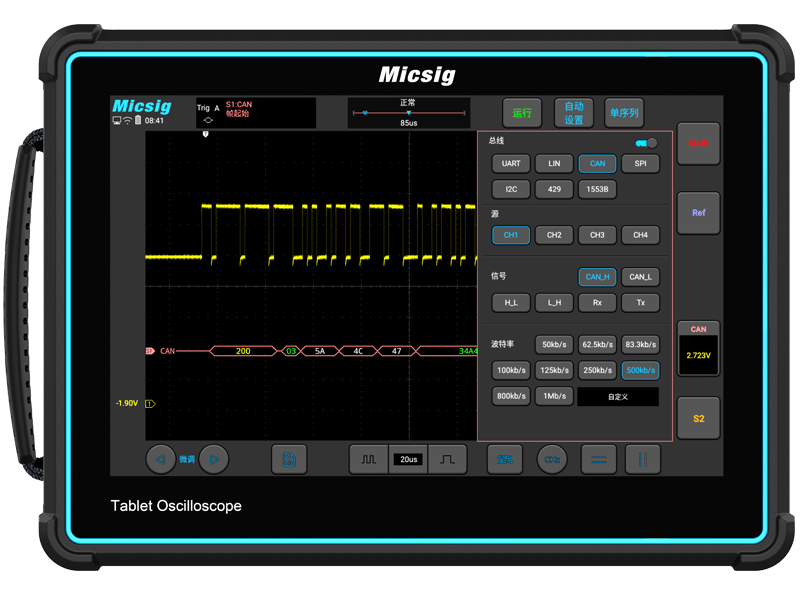The width and height of the screenshot is (800, 600).
Task: Tap the CH1 zero-level marker arrow
Action: tap(151, 403)
